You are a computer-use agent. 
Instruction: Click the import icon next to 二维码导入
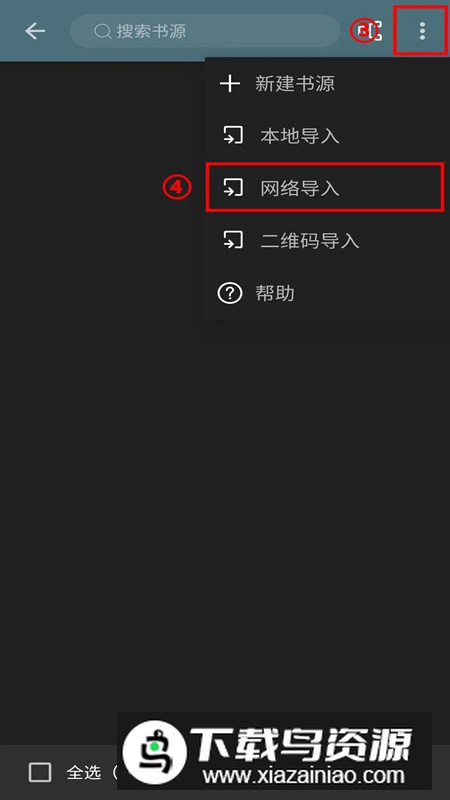point(233,241)
